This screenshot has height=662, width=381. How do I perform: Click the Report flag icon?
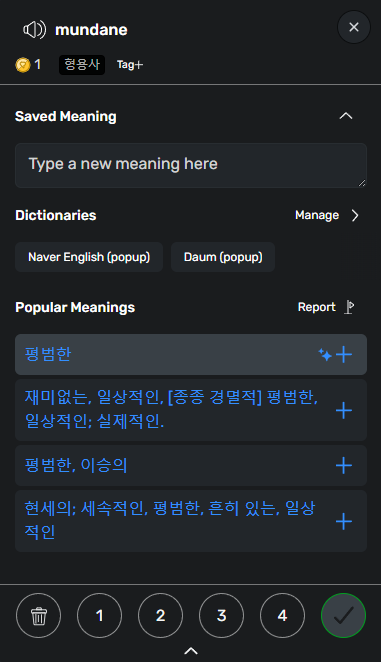[349, 307]
